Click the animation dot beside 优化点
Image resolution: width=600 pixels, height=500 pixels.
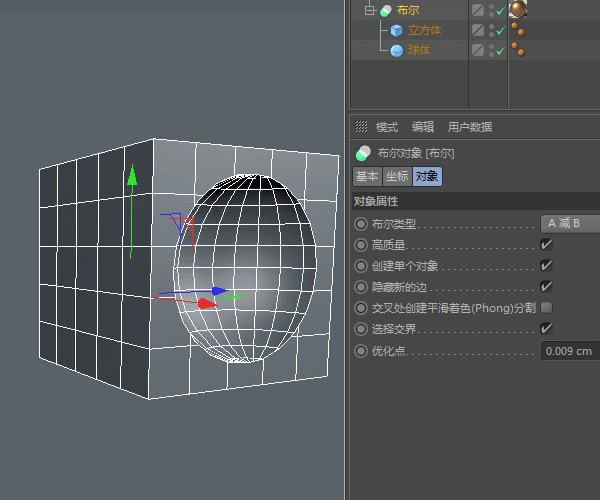coord(361,351)
